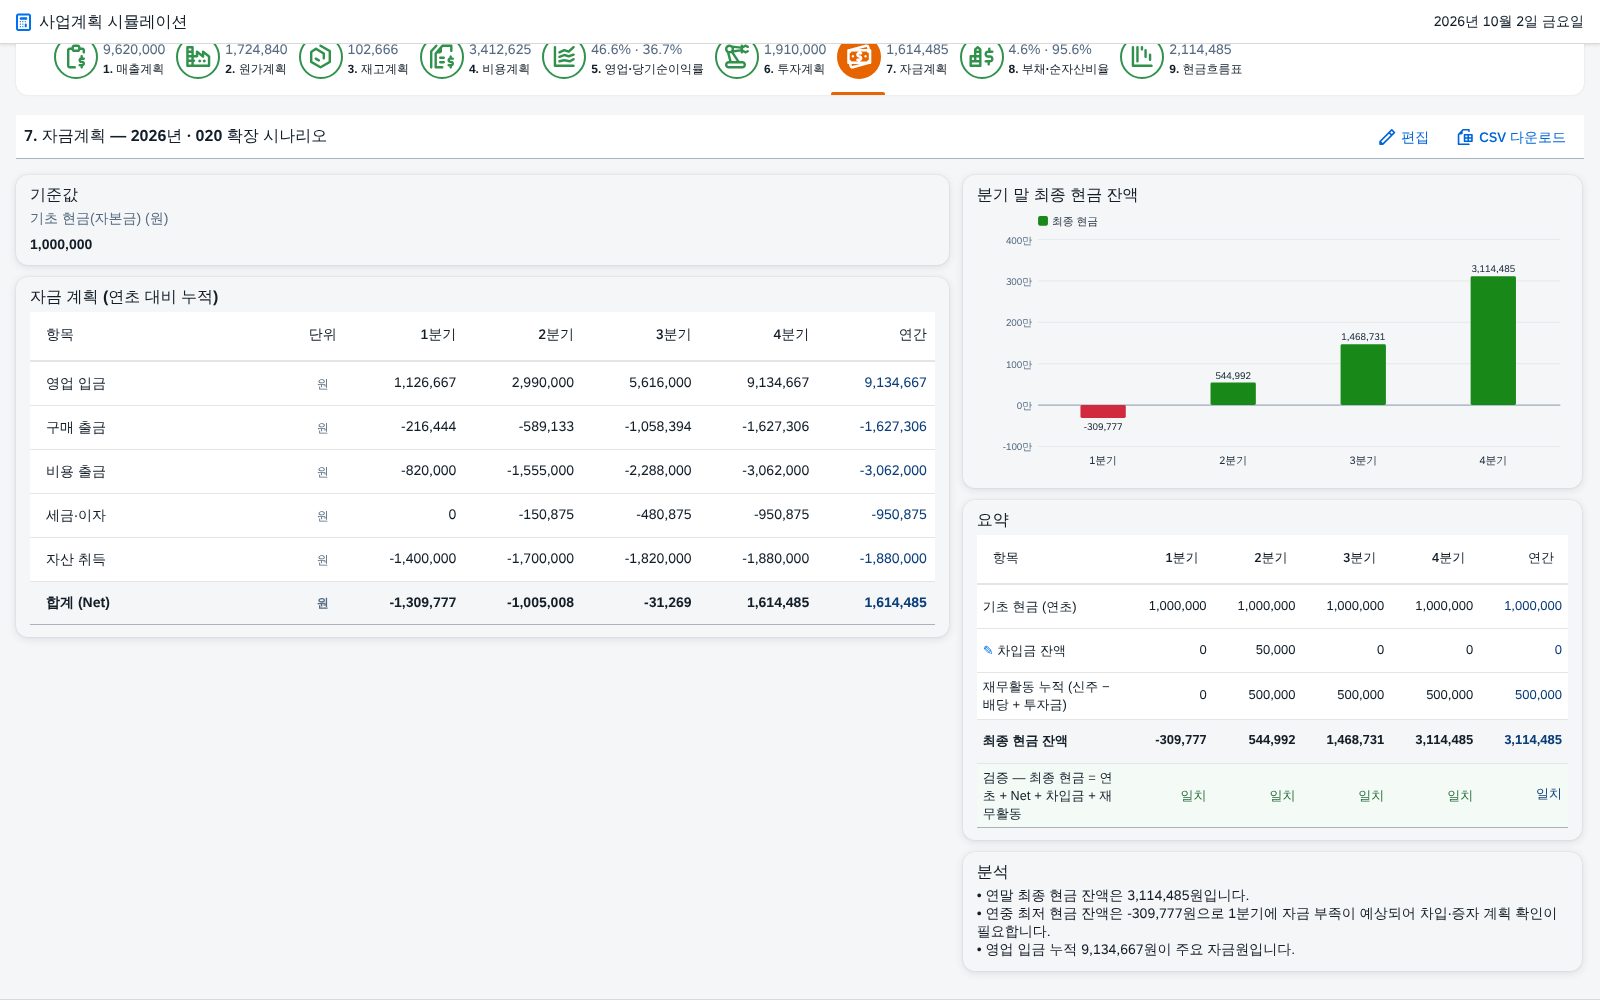This screenshot has height=1000, width=1600.
Task: Click the CSV download icon
Action: click(1465, 137)
